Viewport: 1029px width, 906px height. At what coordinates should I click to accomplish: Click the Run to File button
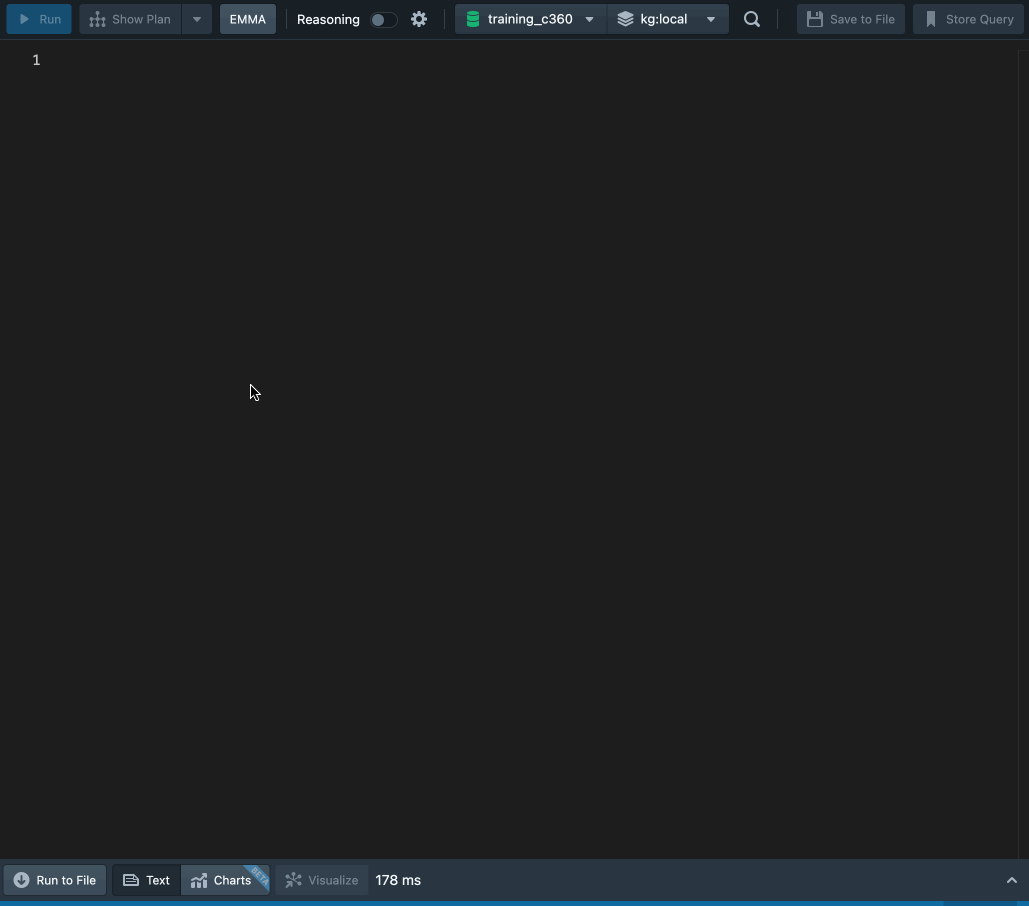(55, 880)
